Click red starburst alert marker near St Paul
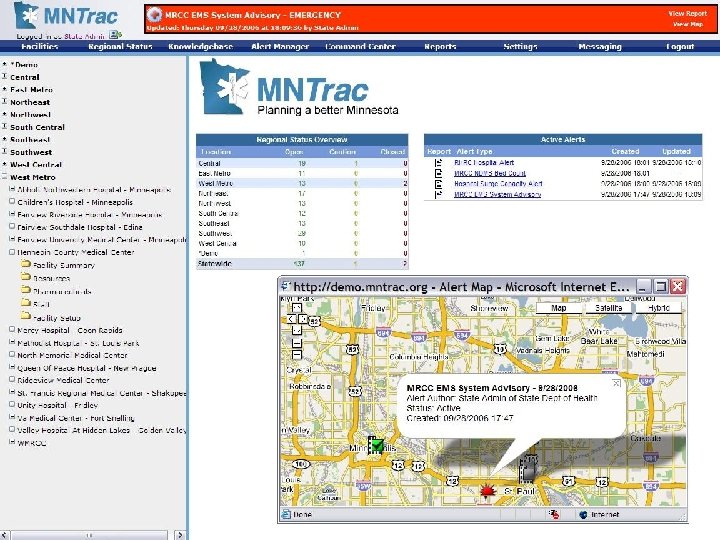The image size is (720, 540). click(x=487, y=492)
